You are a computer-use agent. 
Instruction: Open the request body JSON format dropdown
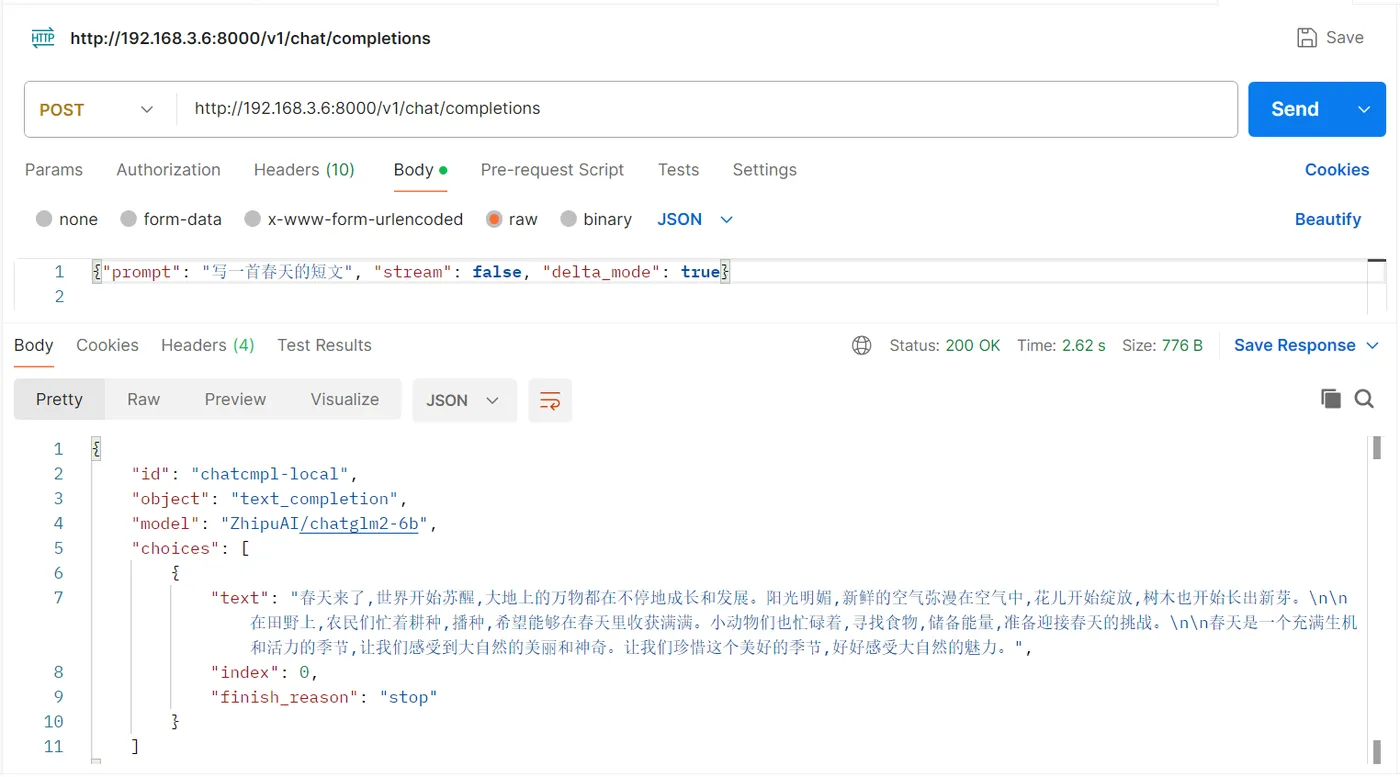pyautogui.click(x=695, y=219)
